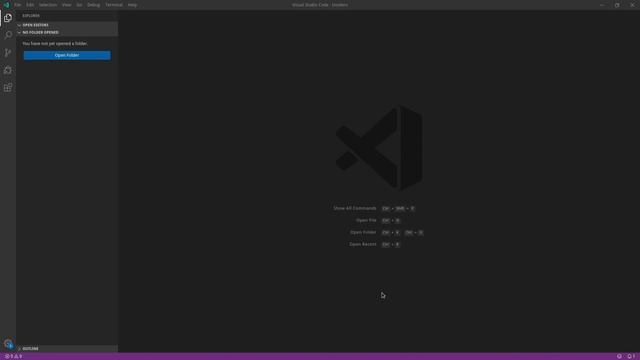Click the Open Folder shortcut hint in editor

click(x=387, y=232)
